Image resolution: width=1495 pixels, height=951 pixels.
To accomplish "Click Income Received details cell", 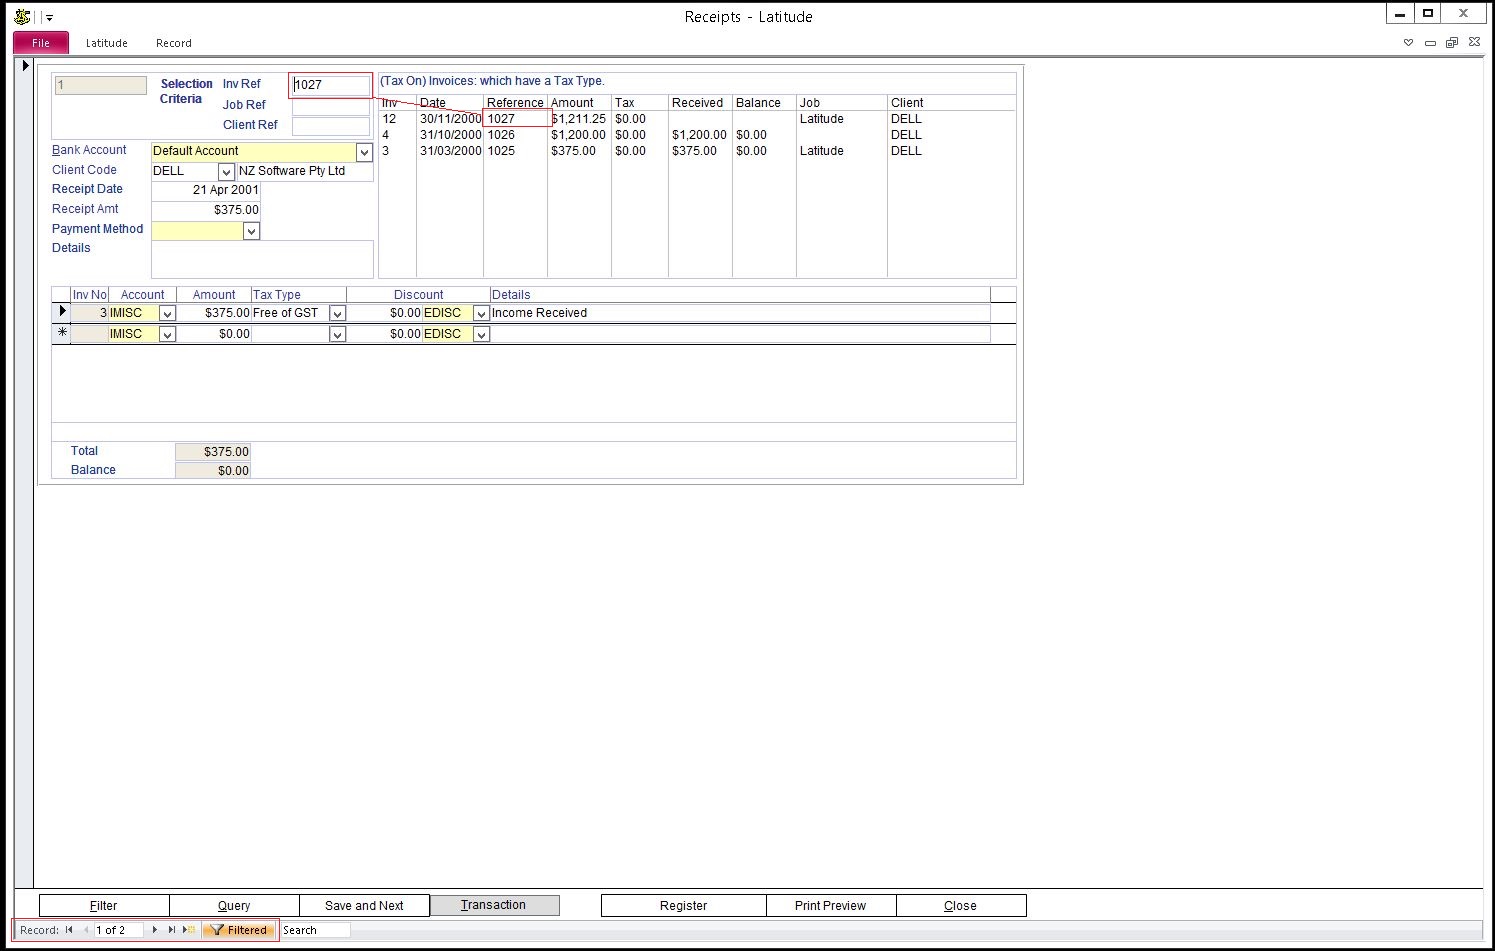I will click(740, 313).
